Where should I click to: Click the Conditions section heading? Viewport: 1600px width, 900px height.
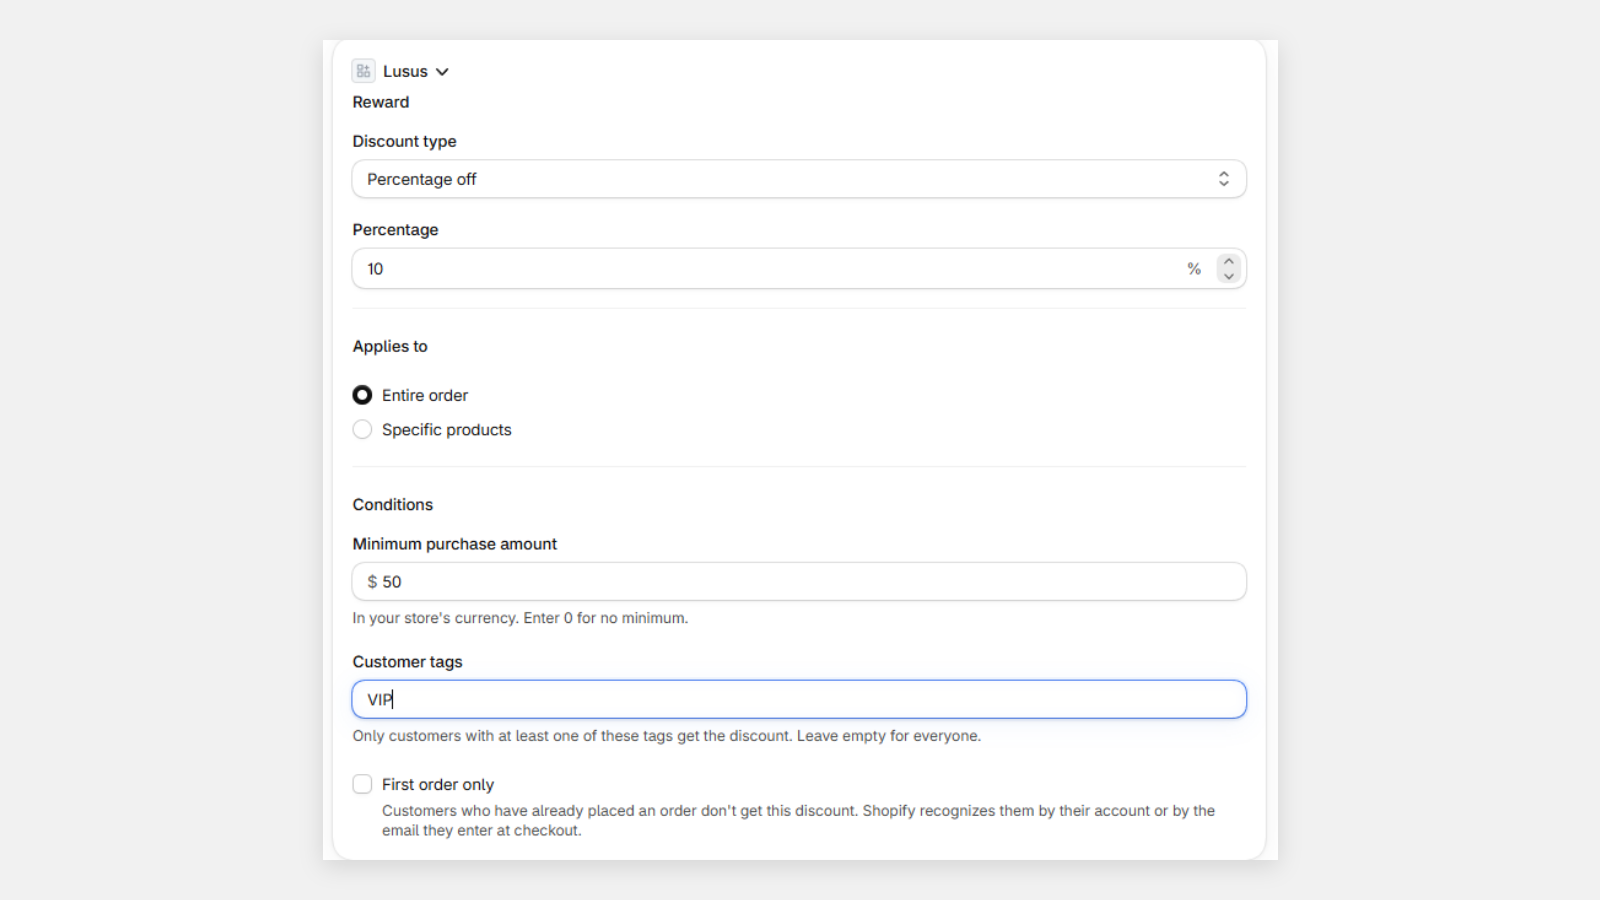click(x=393, y=505)
